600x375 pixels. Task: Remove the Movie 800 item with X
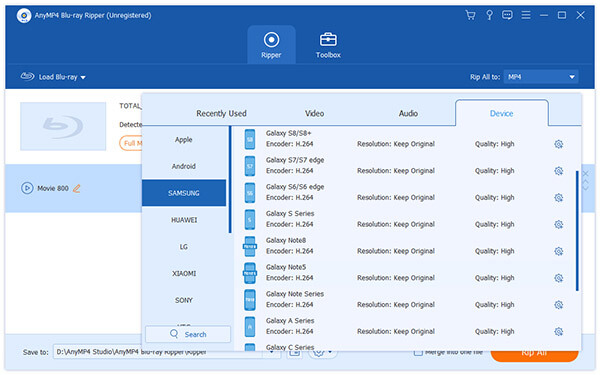pos(585,174)
